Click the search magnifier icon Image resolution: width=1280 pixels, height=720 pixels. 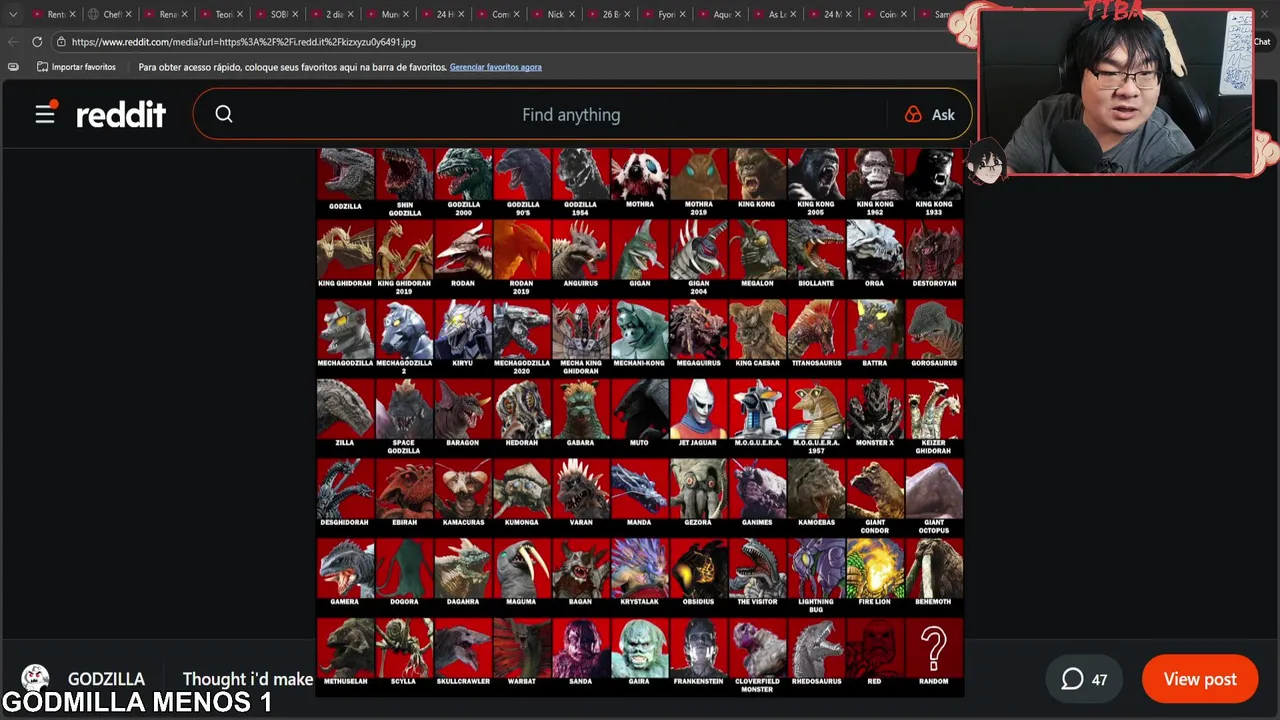pyautogui.click(x=224, y=114)
